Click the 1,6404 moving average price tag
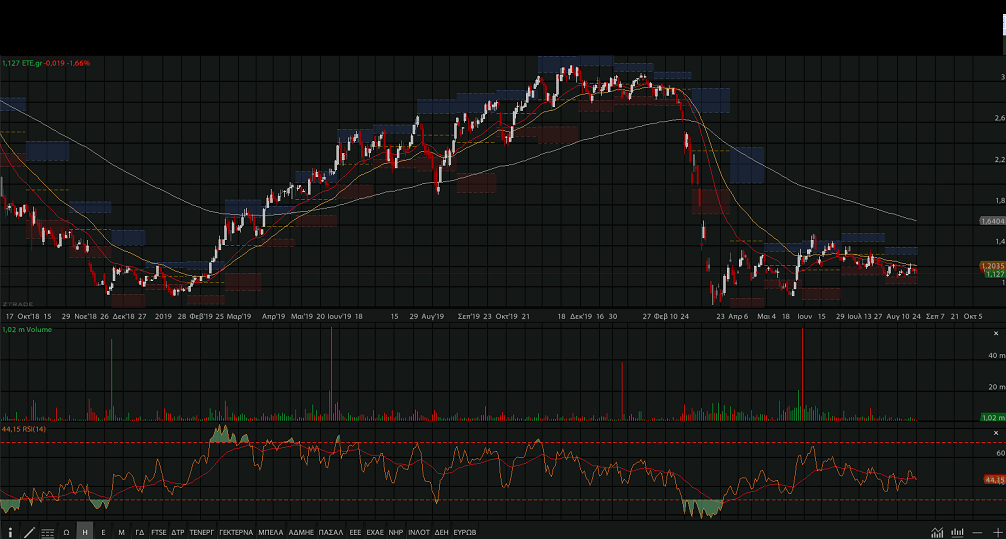The width and height of the screenshot is (1006, 539). coord(991,221)
